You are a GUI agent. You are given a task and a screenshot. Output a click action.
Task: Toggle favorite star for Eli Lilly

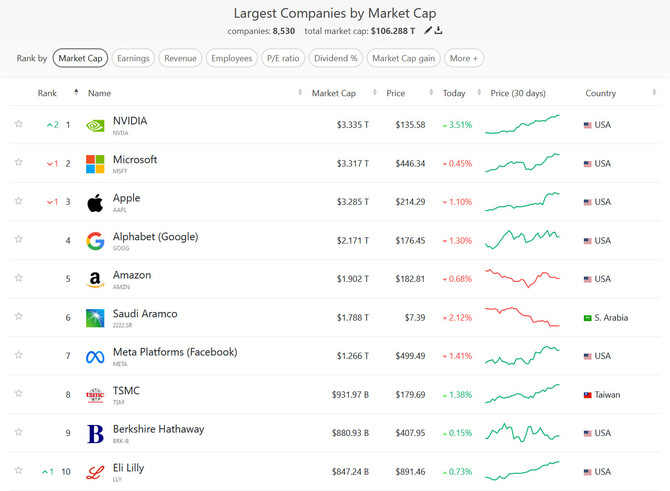coord(18,470)
